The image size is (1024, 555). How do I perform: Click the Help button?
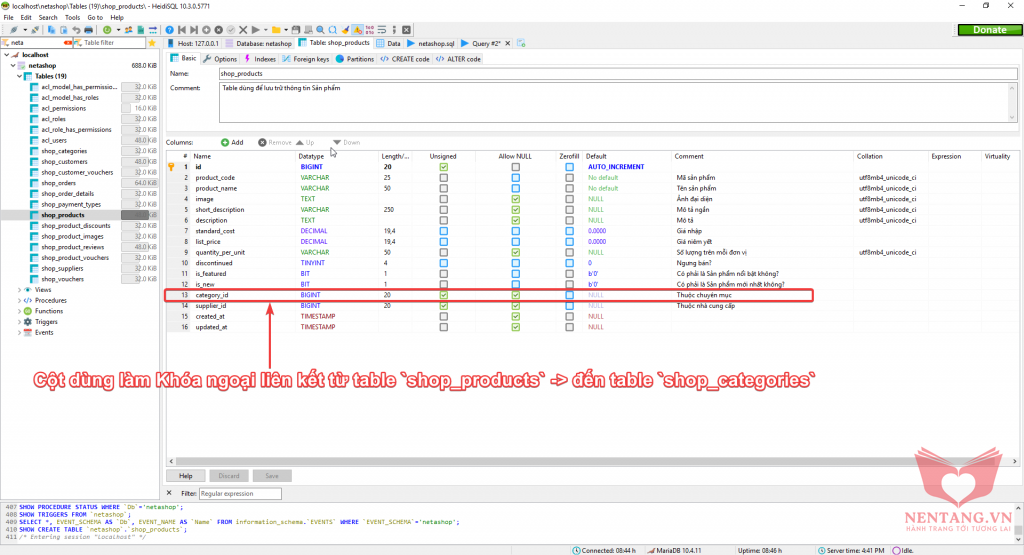click(x=186, y=476)
